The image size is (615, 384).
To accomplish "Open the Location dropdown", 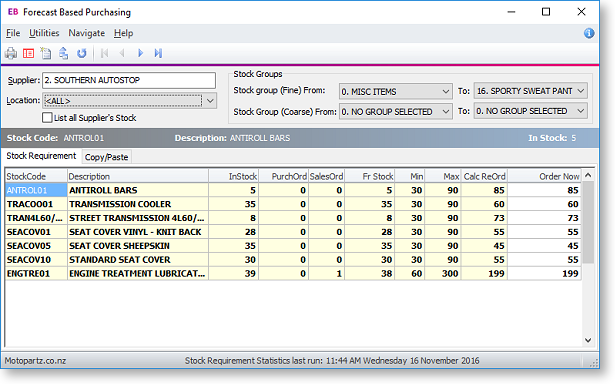I will [x=210, y=101].
